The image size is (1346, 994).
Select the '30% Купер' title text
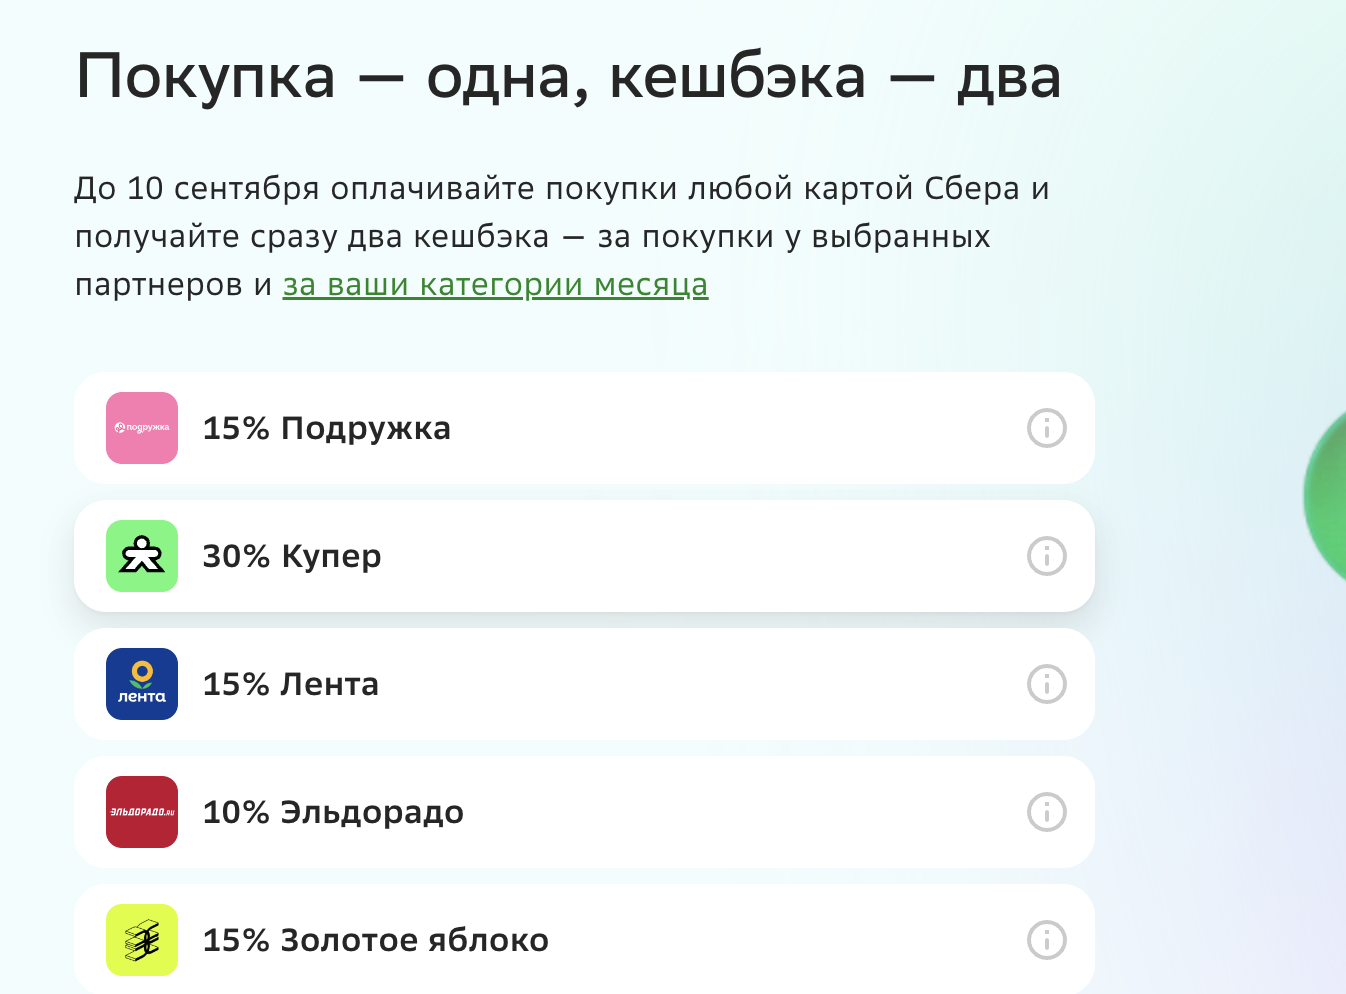pyautogui.click(x=292, y=556)
